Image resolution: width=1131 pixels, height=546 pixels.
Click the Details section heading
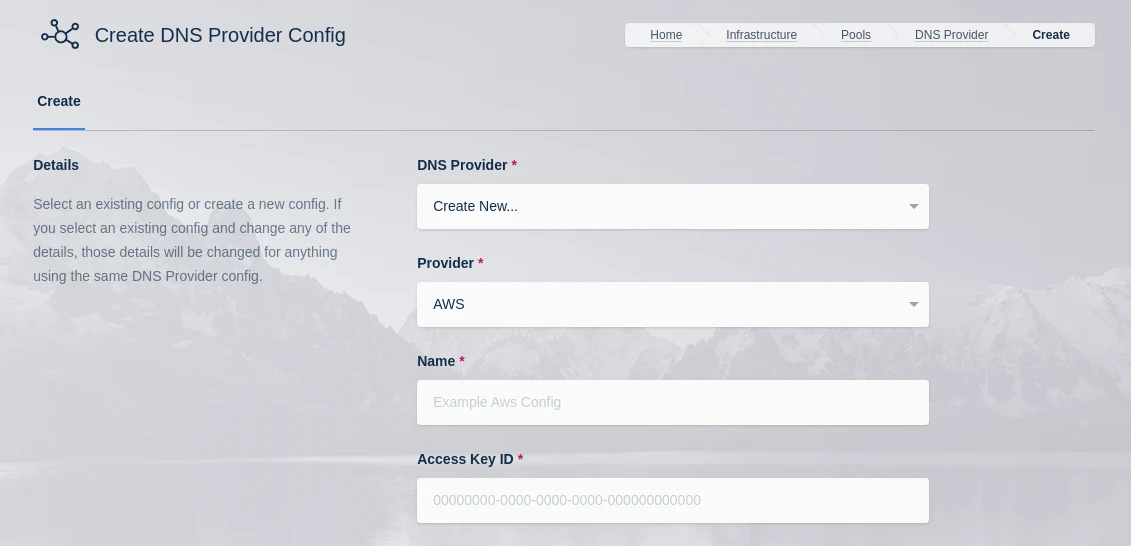coord(56,165)
